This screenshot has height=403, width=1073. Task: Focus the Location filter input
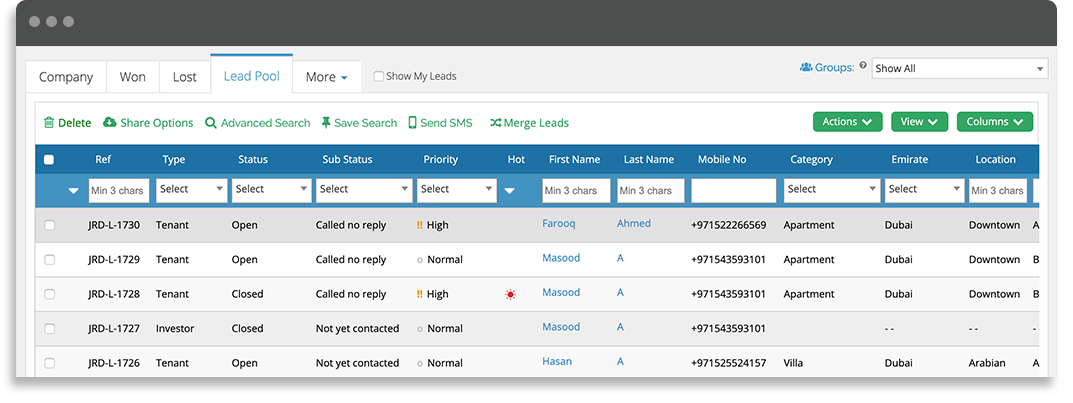point(998,190)
